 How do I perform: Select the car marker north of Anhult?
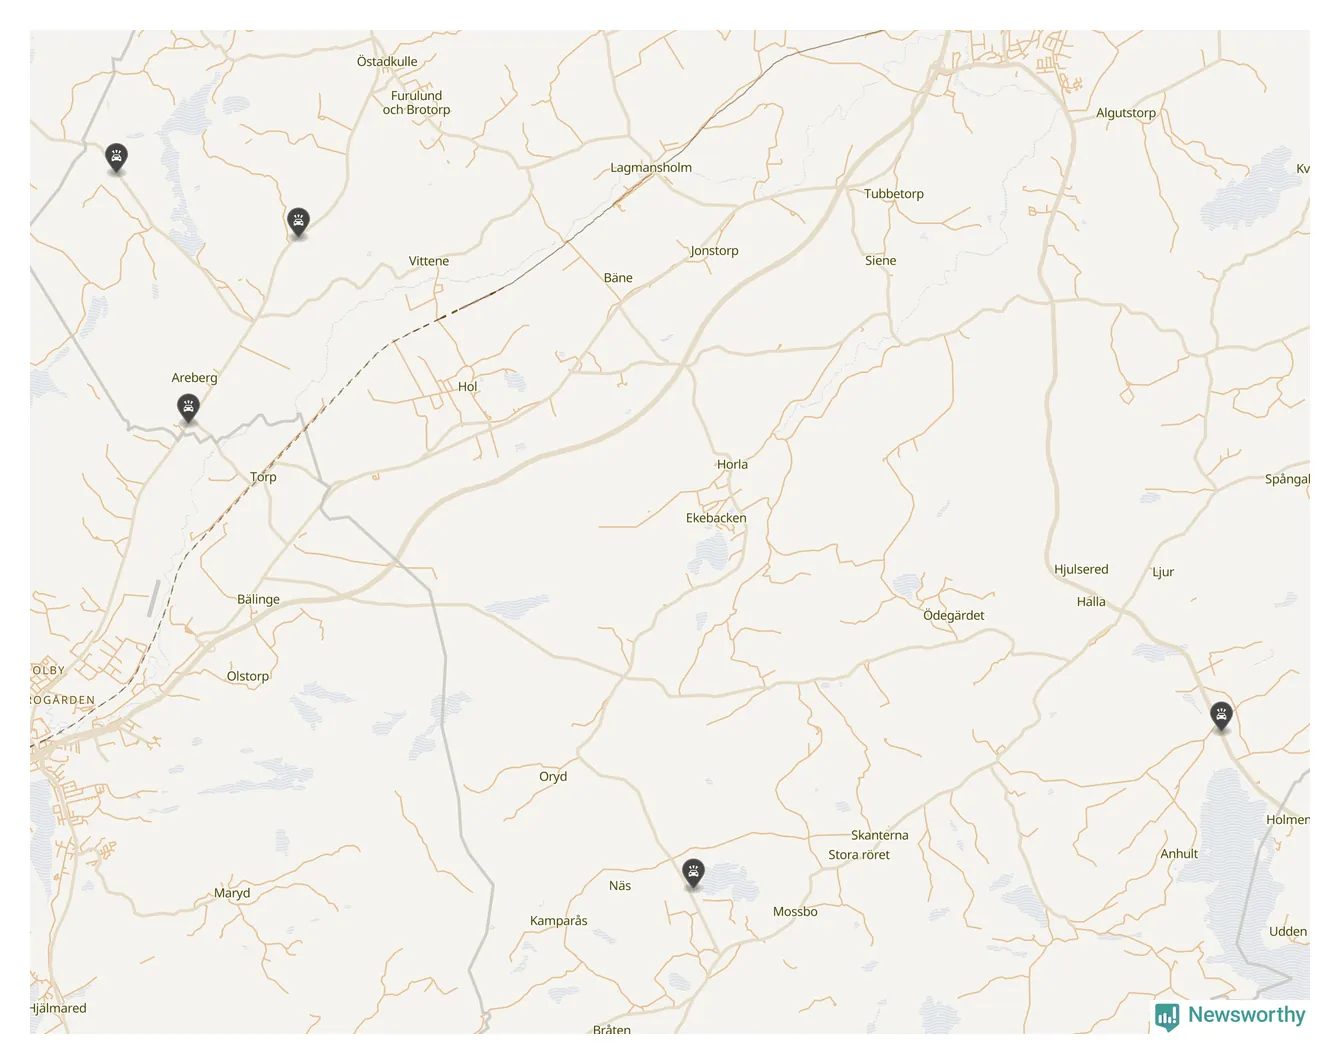point(1221,716)
